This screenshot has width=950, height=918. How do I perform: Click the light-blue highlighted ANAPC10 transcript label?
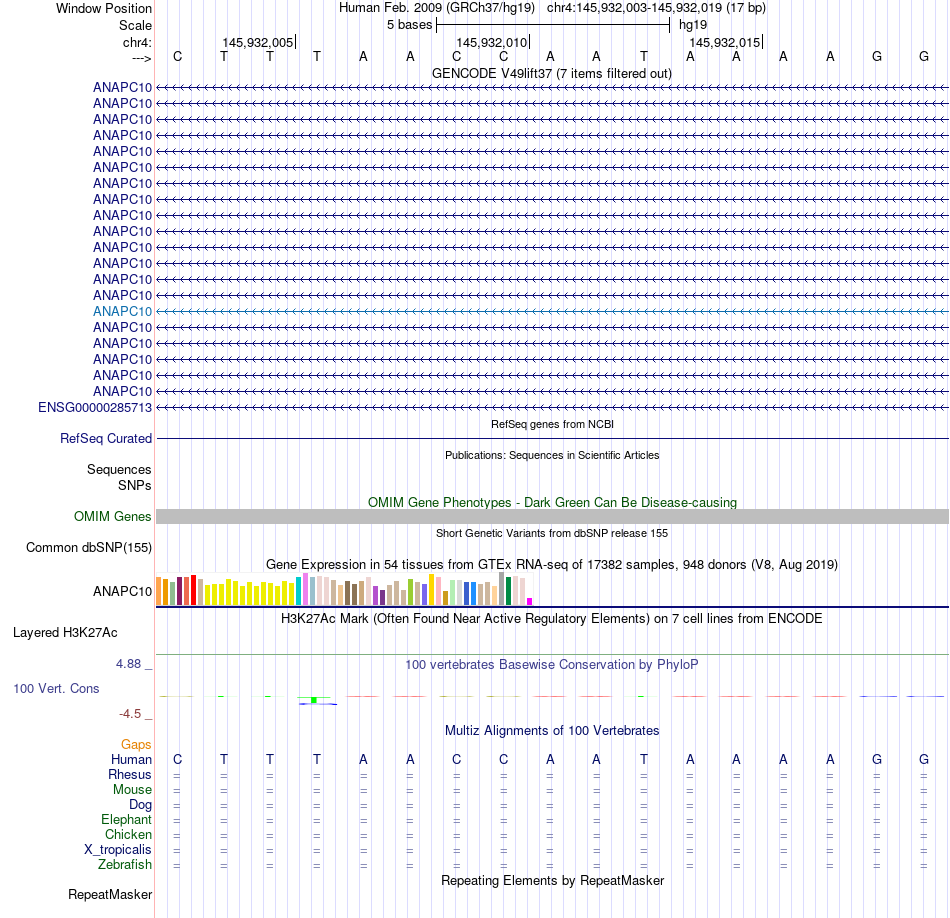(122, 311)
